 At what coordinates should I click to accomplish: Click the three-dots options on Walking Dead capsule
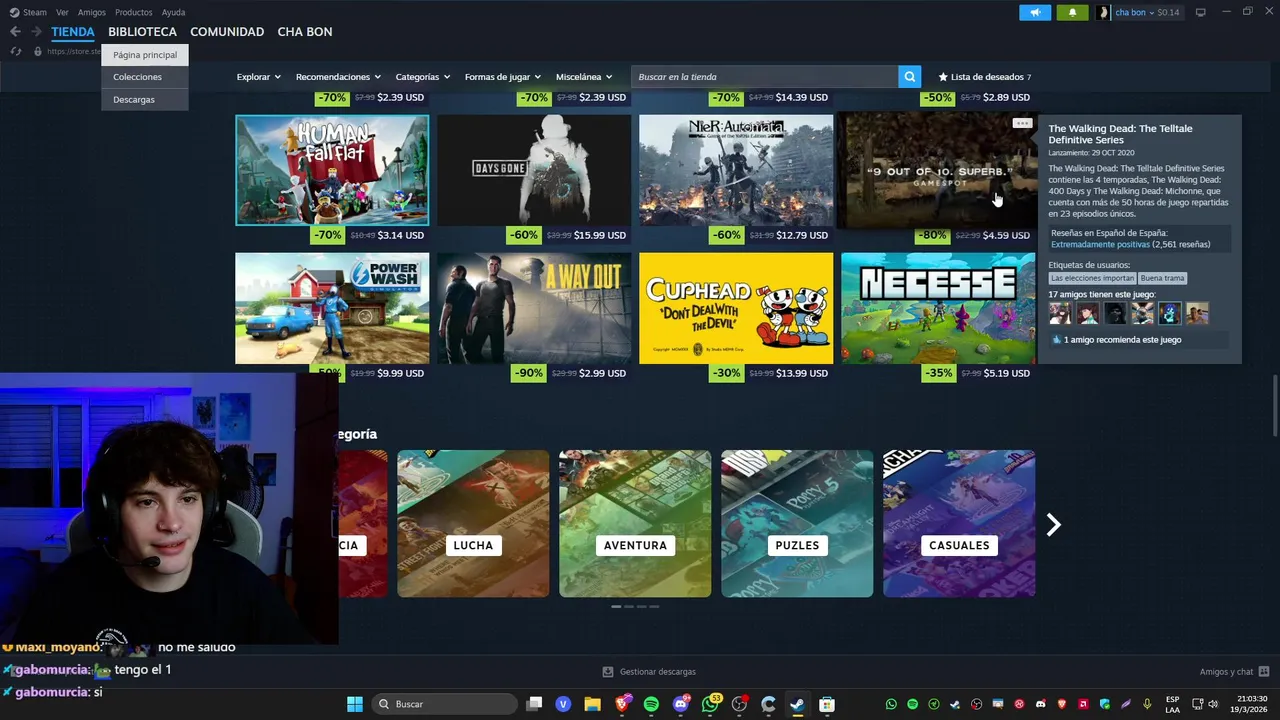[1021, 123]
